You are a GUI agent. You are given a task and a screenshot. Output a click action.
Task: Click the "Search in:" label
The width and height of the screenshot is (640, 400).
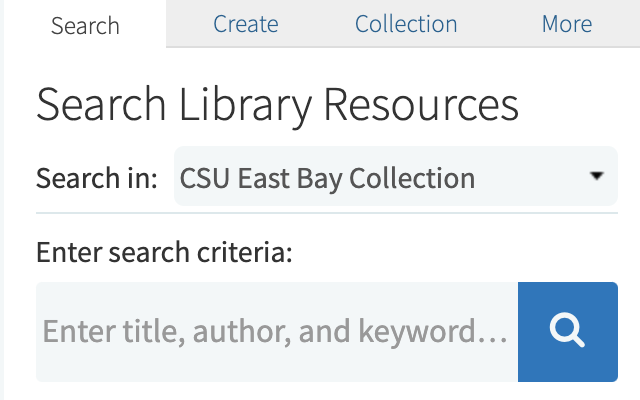[97, 178]
